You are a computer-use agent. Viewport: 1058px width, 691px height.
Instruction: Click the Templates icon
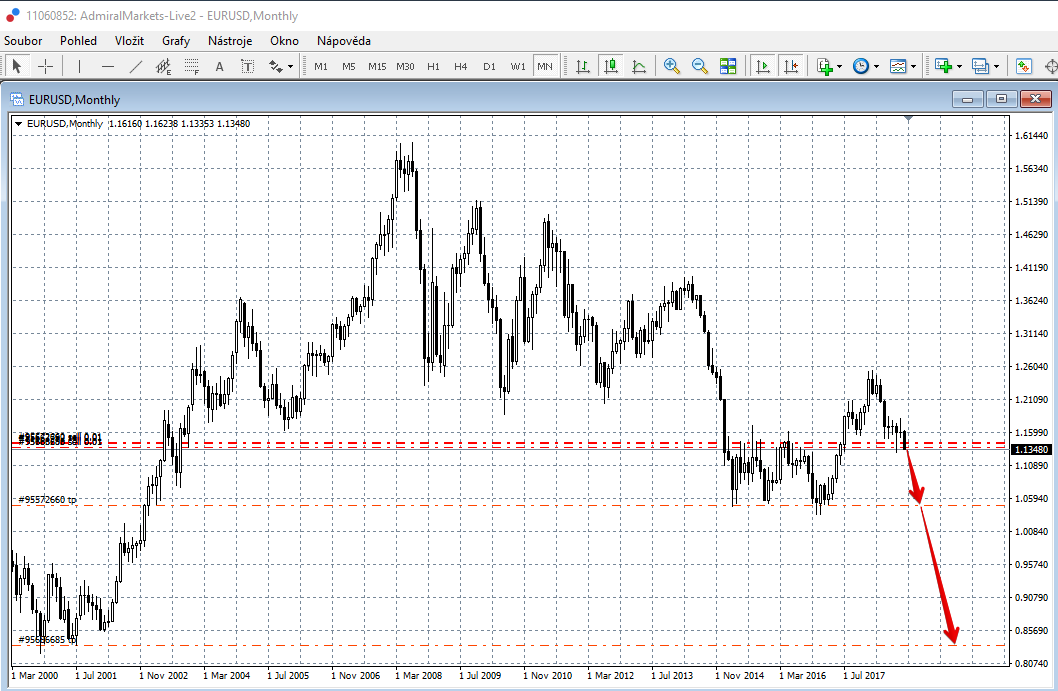click(x=898, y=66)
